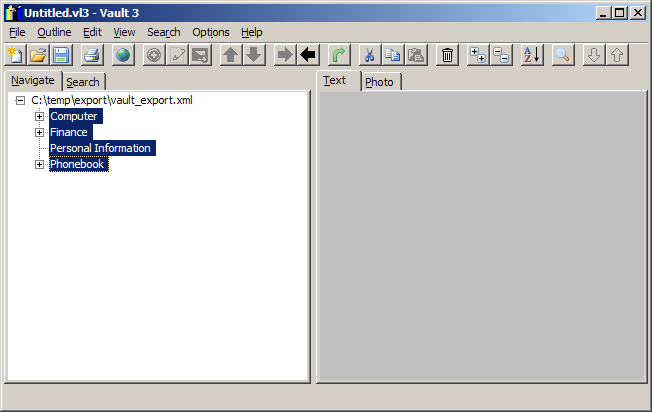Click the Print toolbar icon
Image resolution: width=652 pixels, height=412 pixels.
[92, 55]
